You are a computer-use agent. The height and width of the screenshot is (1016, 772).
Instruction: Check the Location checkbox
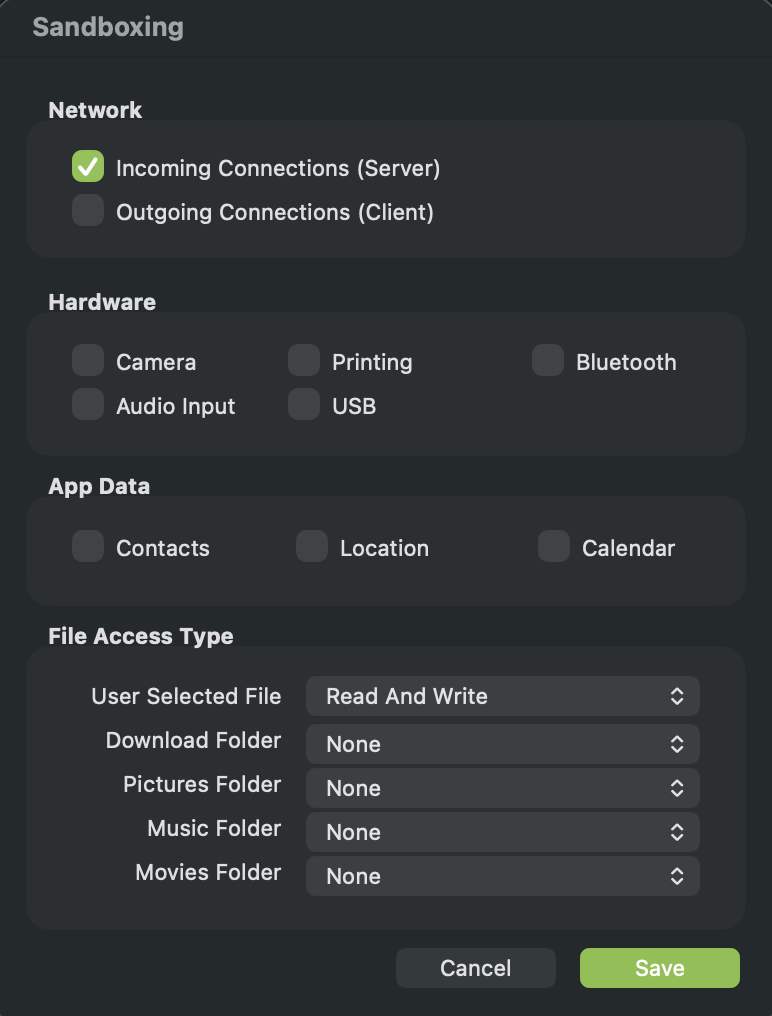pyautogui.click(x=312, y=547)
